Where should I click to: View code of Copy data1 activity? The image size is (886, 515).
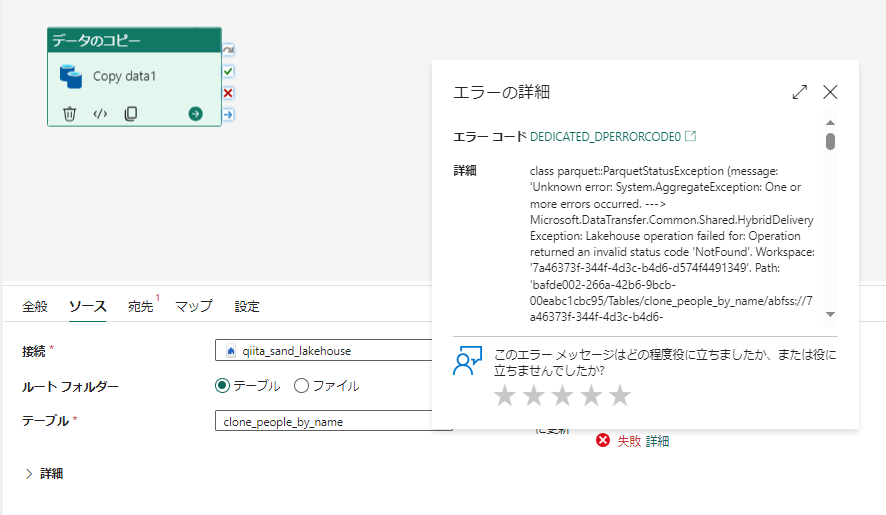coord(100,114)
